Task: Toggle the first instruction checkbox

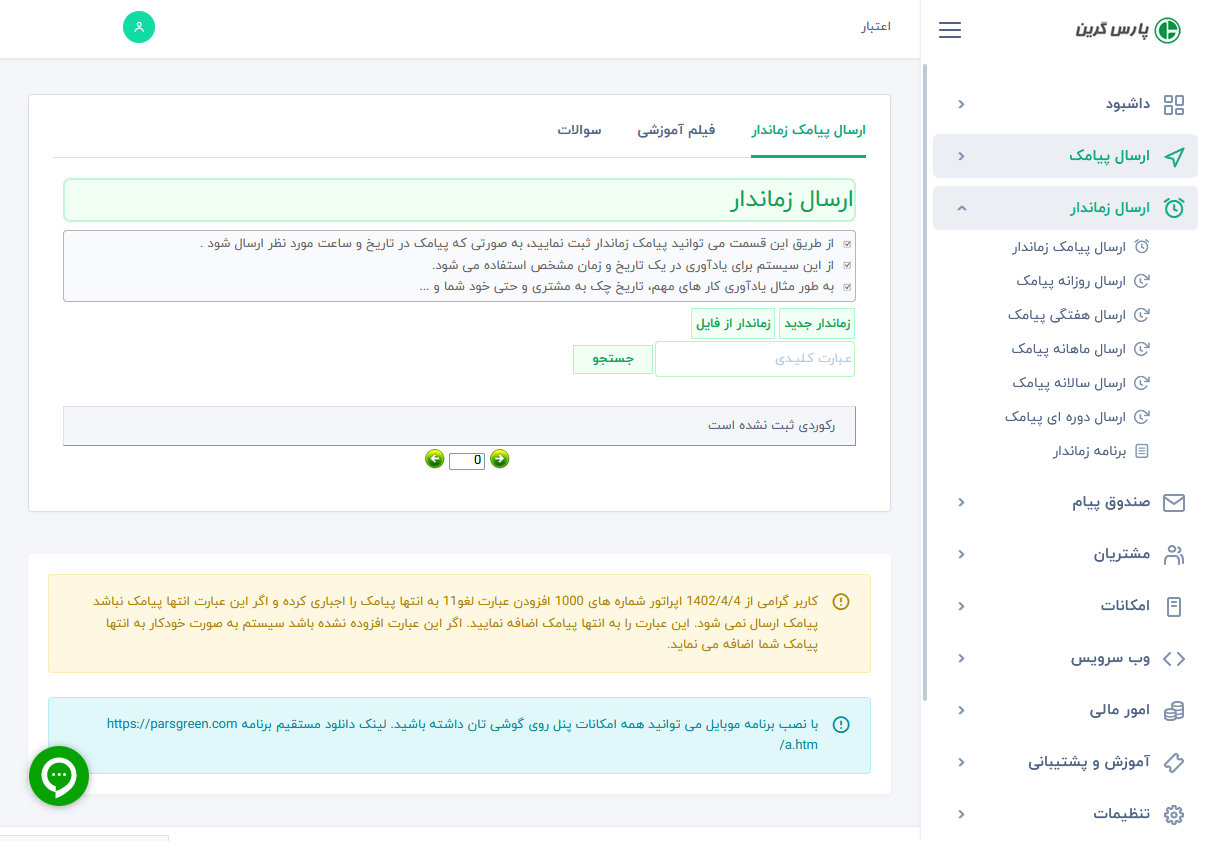Action: point(849,242)
